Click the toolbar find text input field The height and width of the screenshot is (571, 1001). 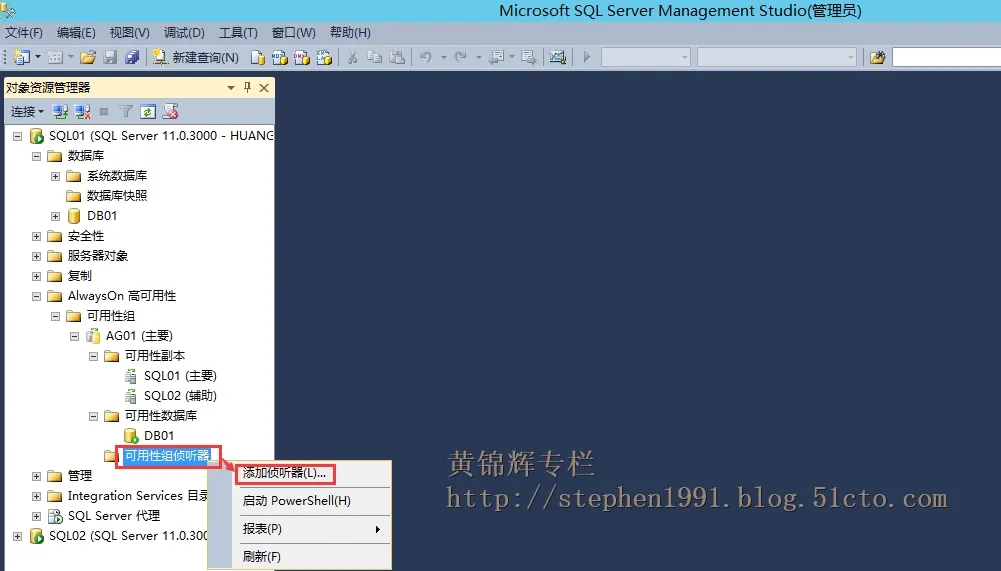click(x=946, y=57)
